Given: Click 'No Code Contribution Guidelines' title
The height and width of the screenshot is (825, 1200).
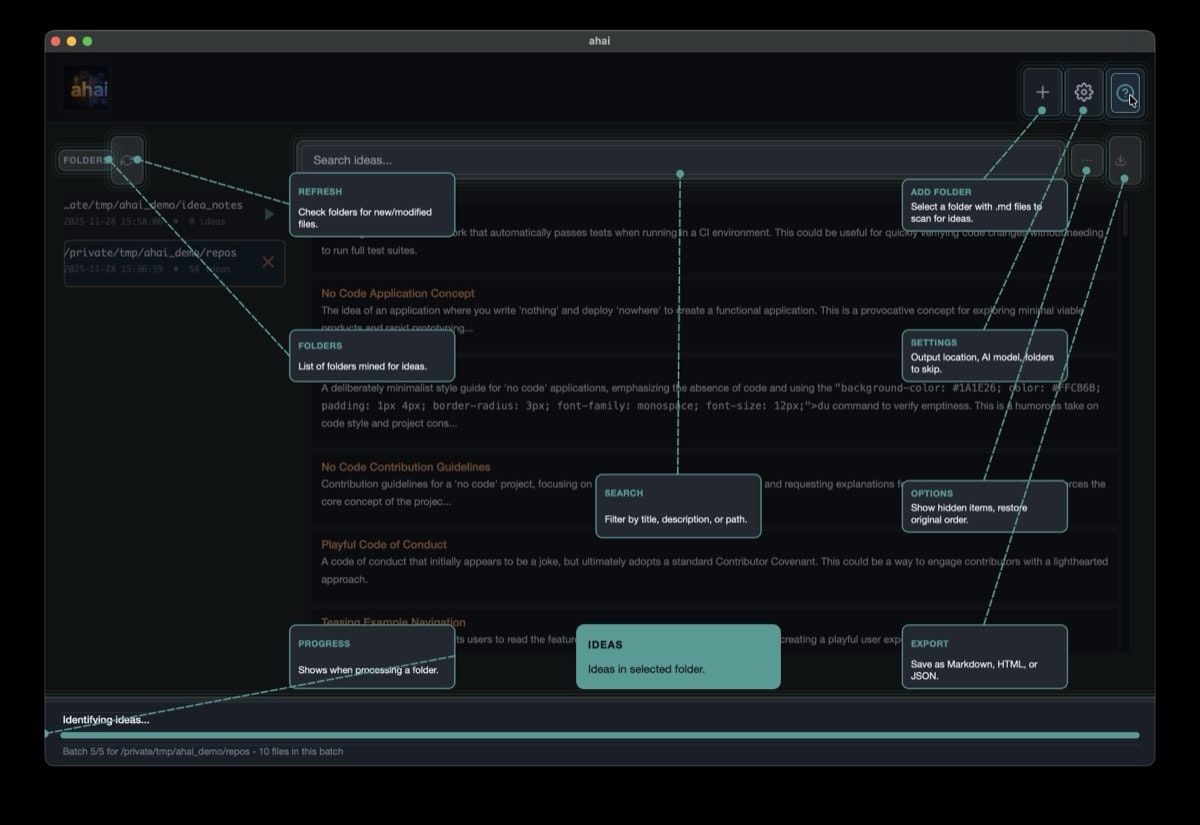Looking at the screenshot, I should (x=405, y=466).
